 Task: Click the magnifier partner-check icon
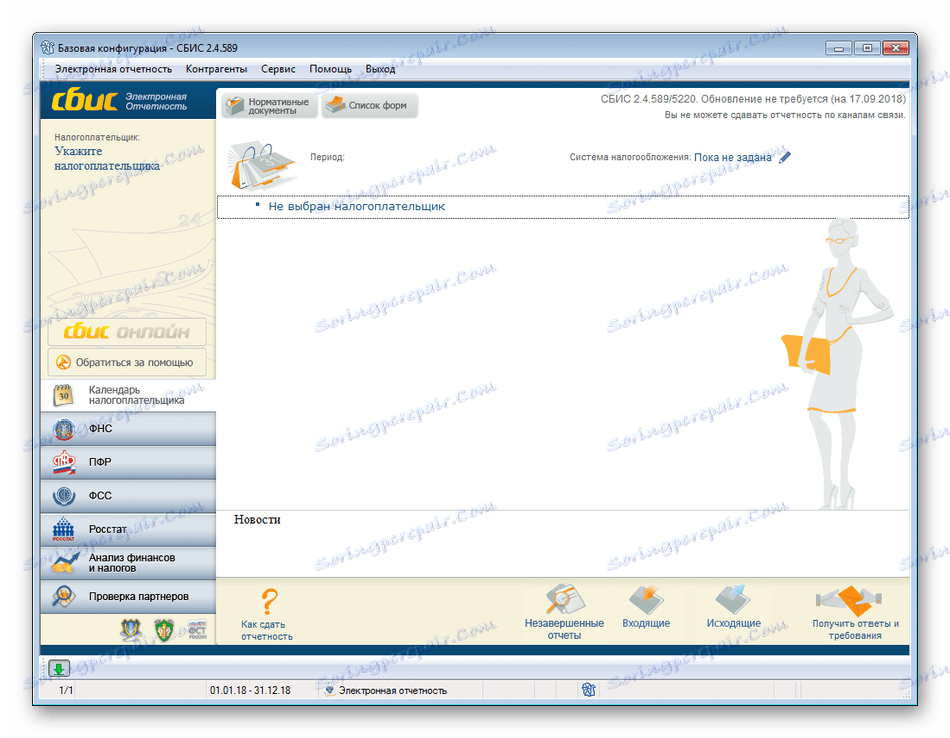[x=64, y=597]
